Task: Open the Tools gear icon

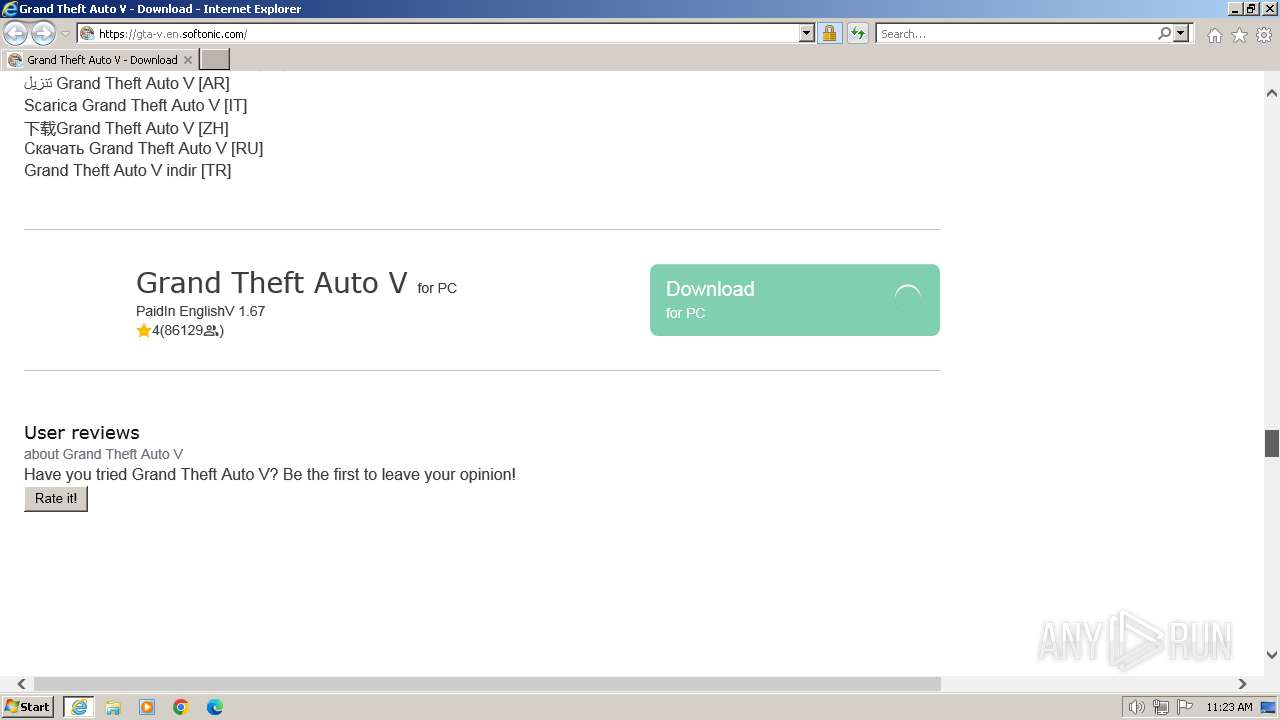Action: tap(1264, 35)
